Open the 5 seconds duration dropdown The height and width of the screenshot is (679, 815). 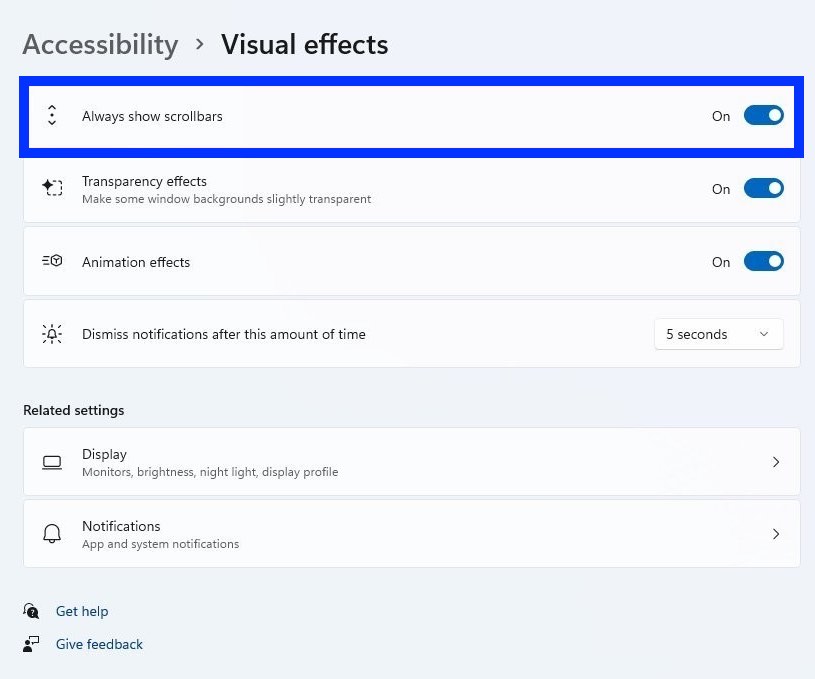tap(718, 334)
